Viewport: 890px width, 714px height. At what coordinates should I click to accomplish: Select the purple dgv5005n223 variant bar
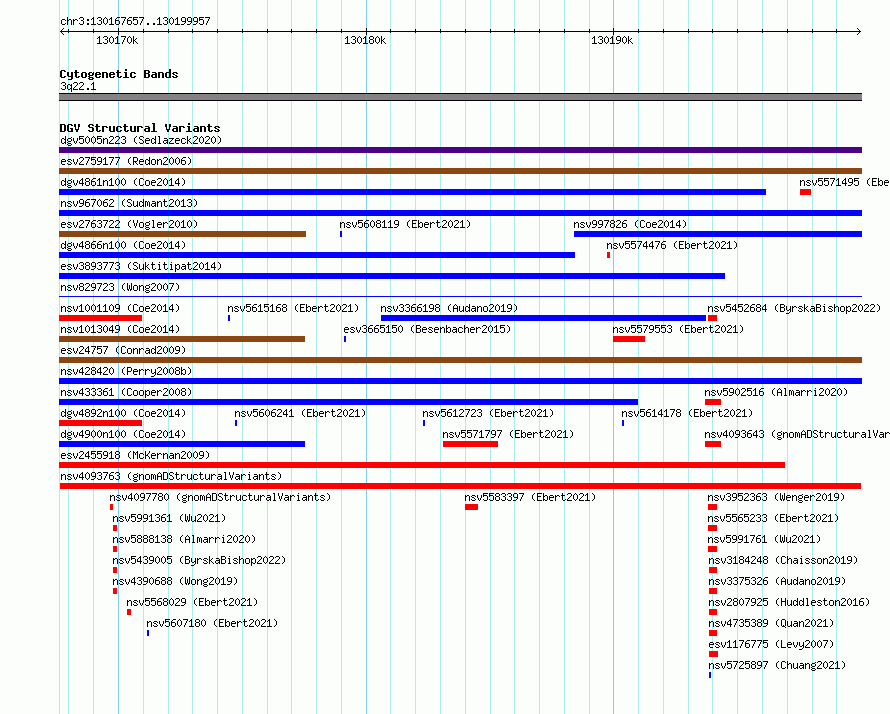[460, 150]
